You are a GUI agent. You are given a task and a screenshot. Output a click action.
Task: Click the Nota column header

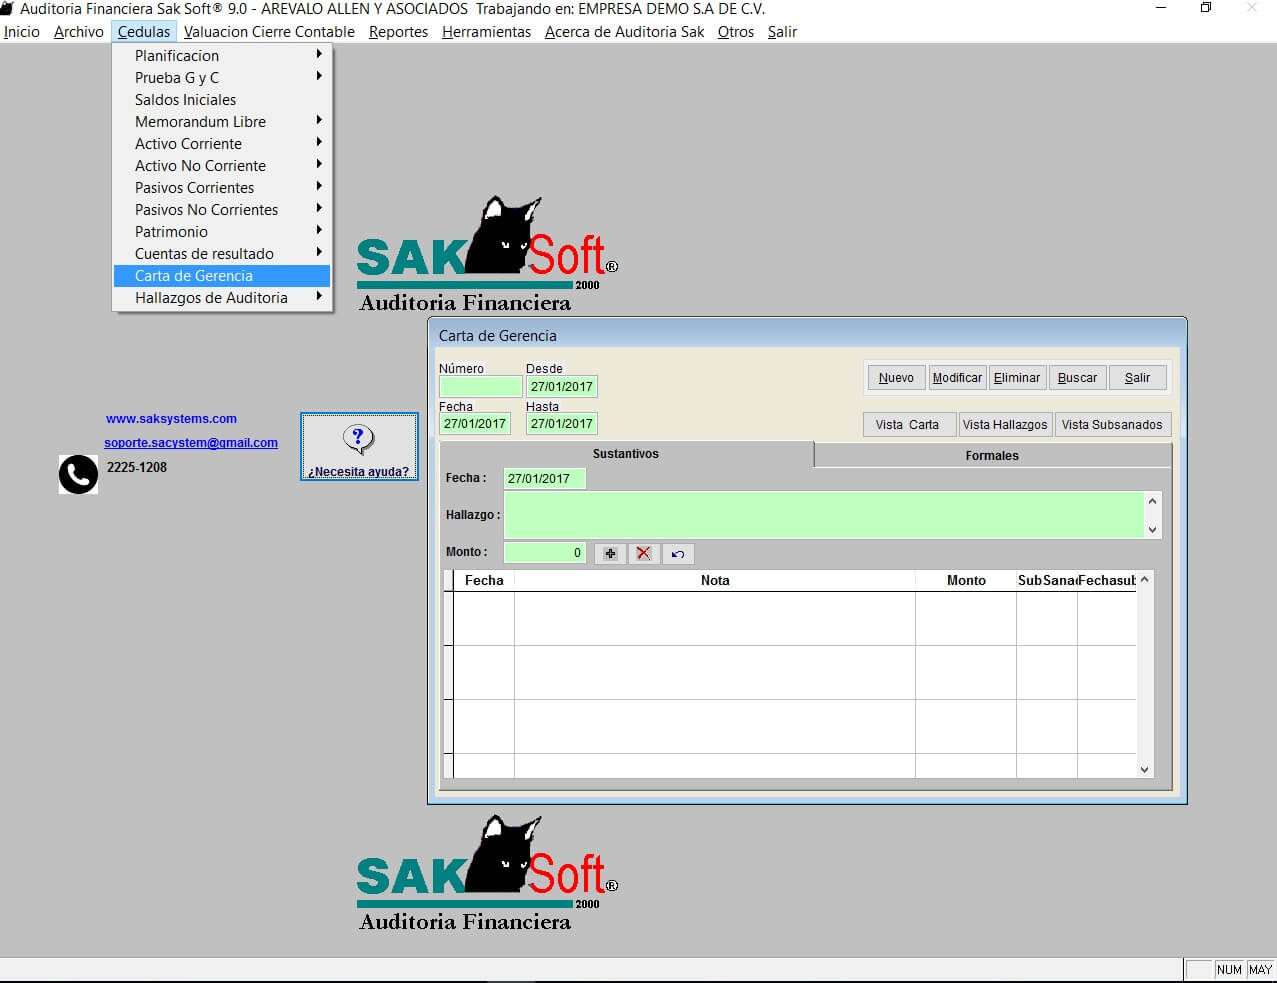(715, 581)
